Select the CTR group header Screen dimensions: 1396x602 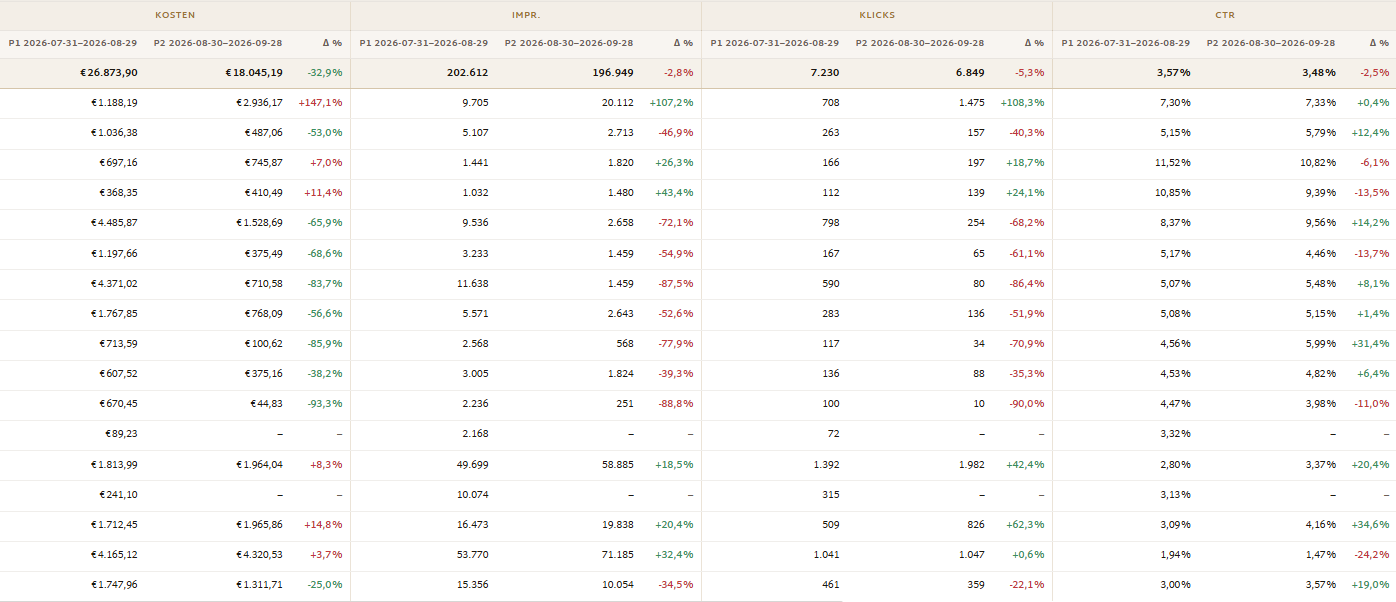(x=1224, y=15)
